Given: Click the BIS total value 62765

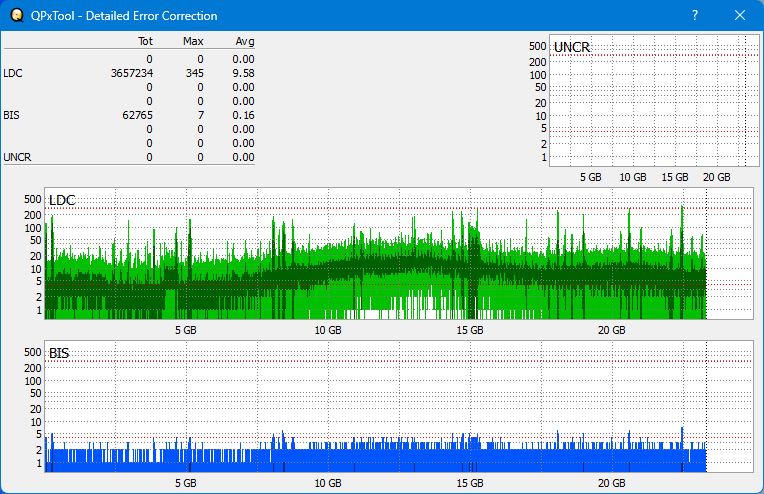Looking at the screenshot, I should point(137,115).
